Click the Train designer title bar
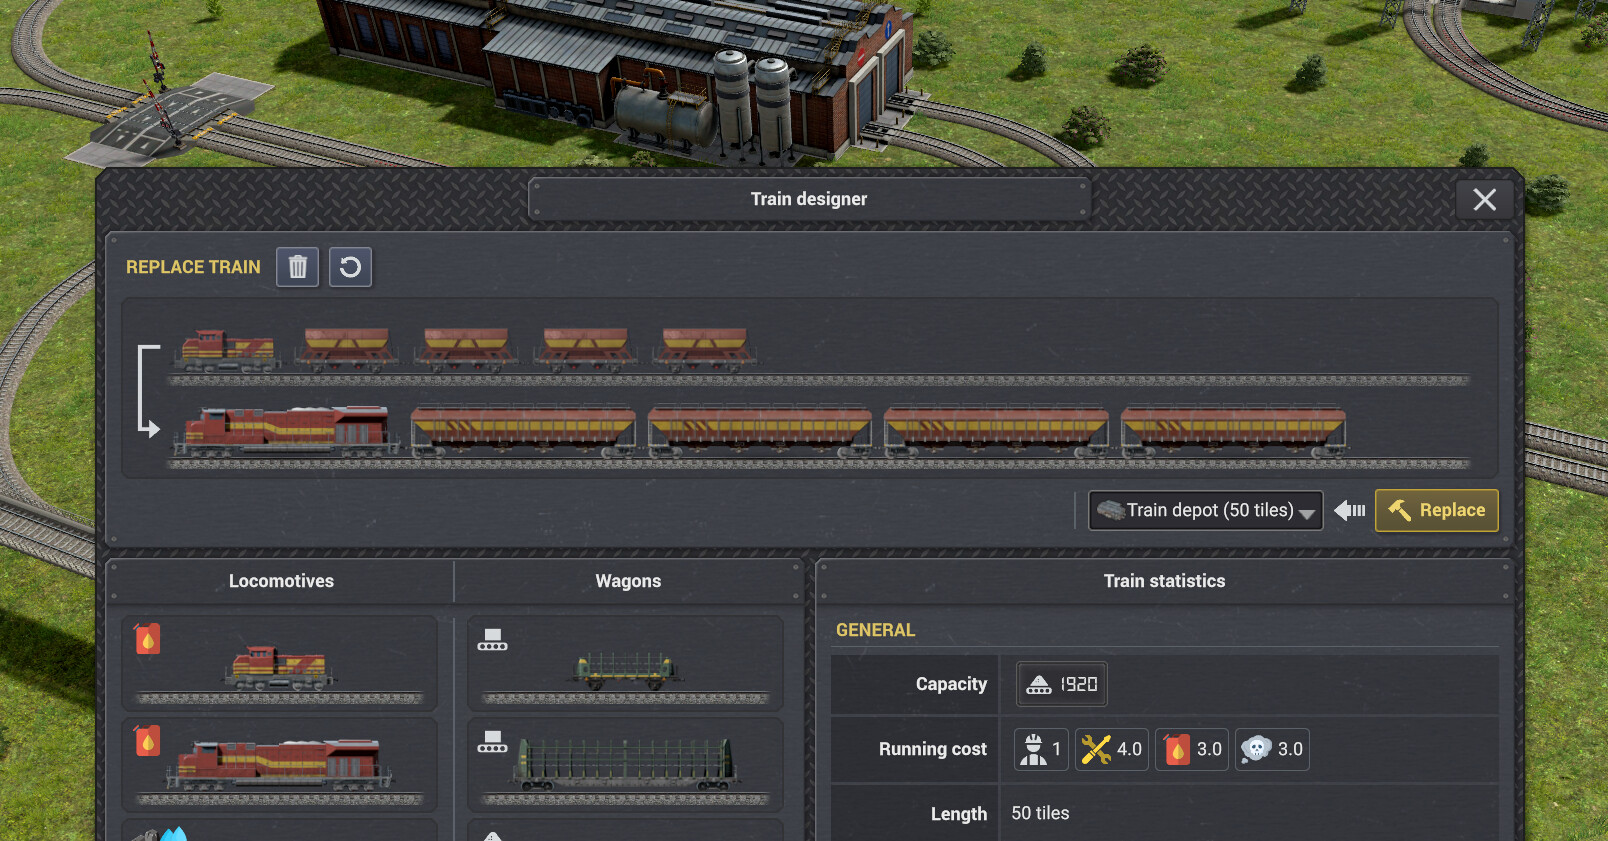The width and height of the screenshot is (1608, 841). pos(809,199)
